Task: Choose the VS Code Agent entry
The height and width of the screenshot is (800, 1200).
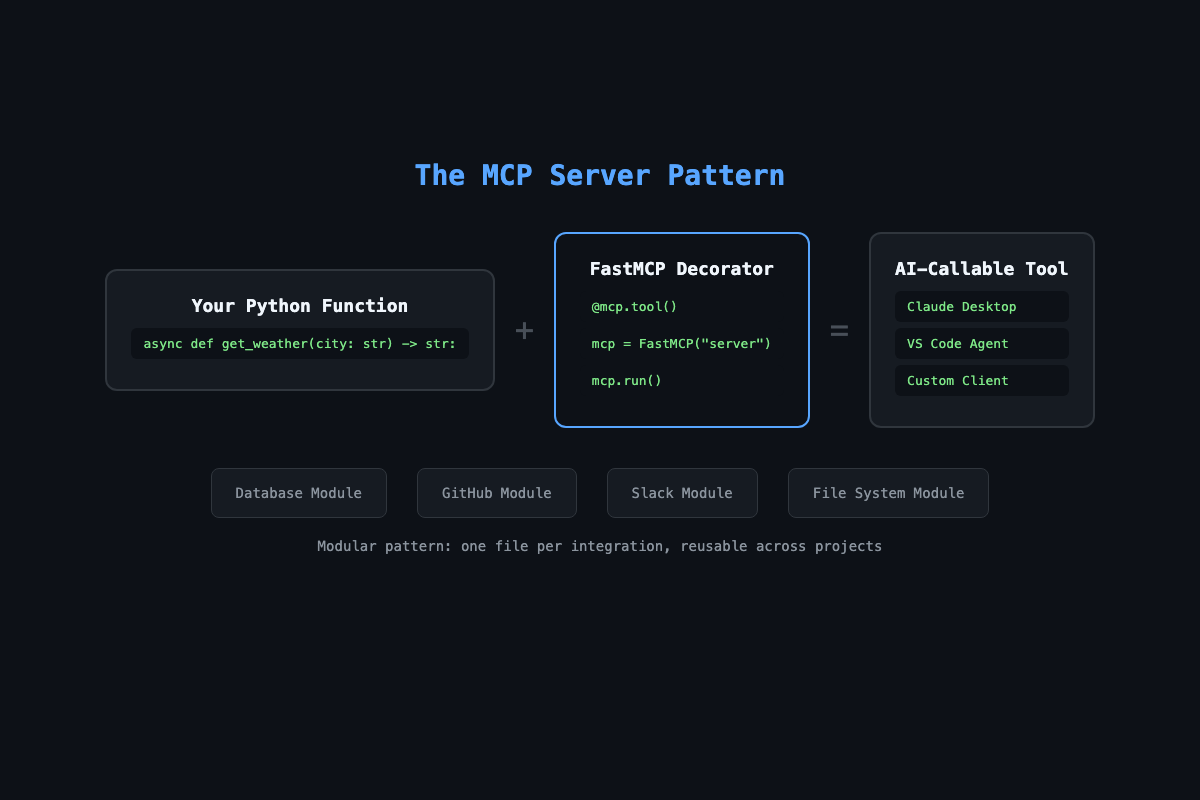Action: pos(982,344)
